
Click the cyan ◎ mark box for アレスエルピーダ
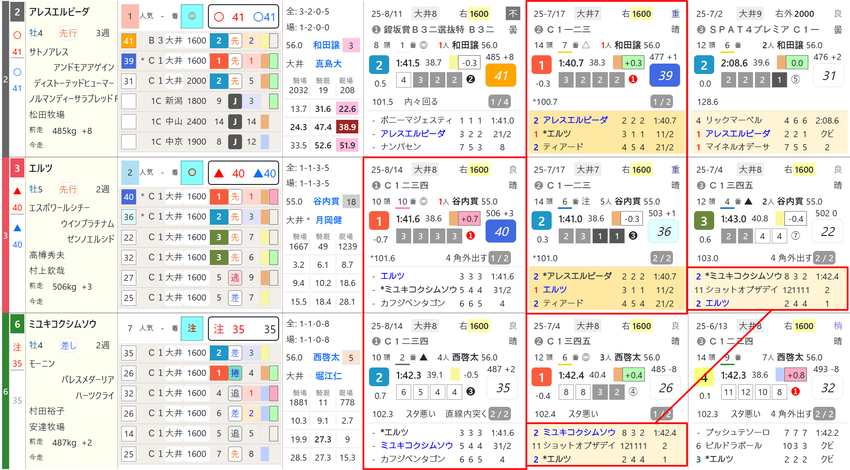coord(191,16)
